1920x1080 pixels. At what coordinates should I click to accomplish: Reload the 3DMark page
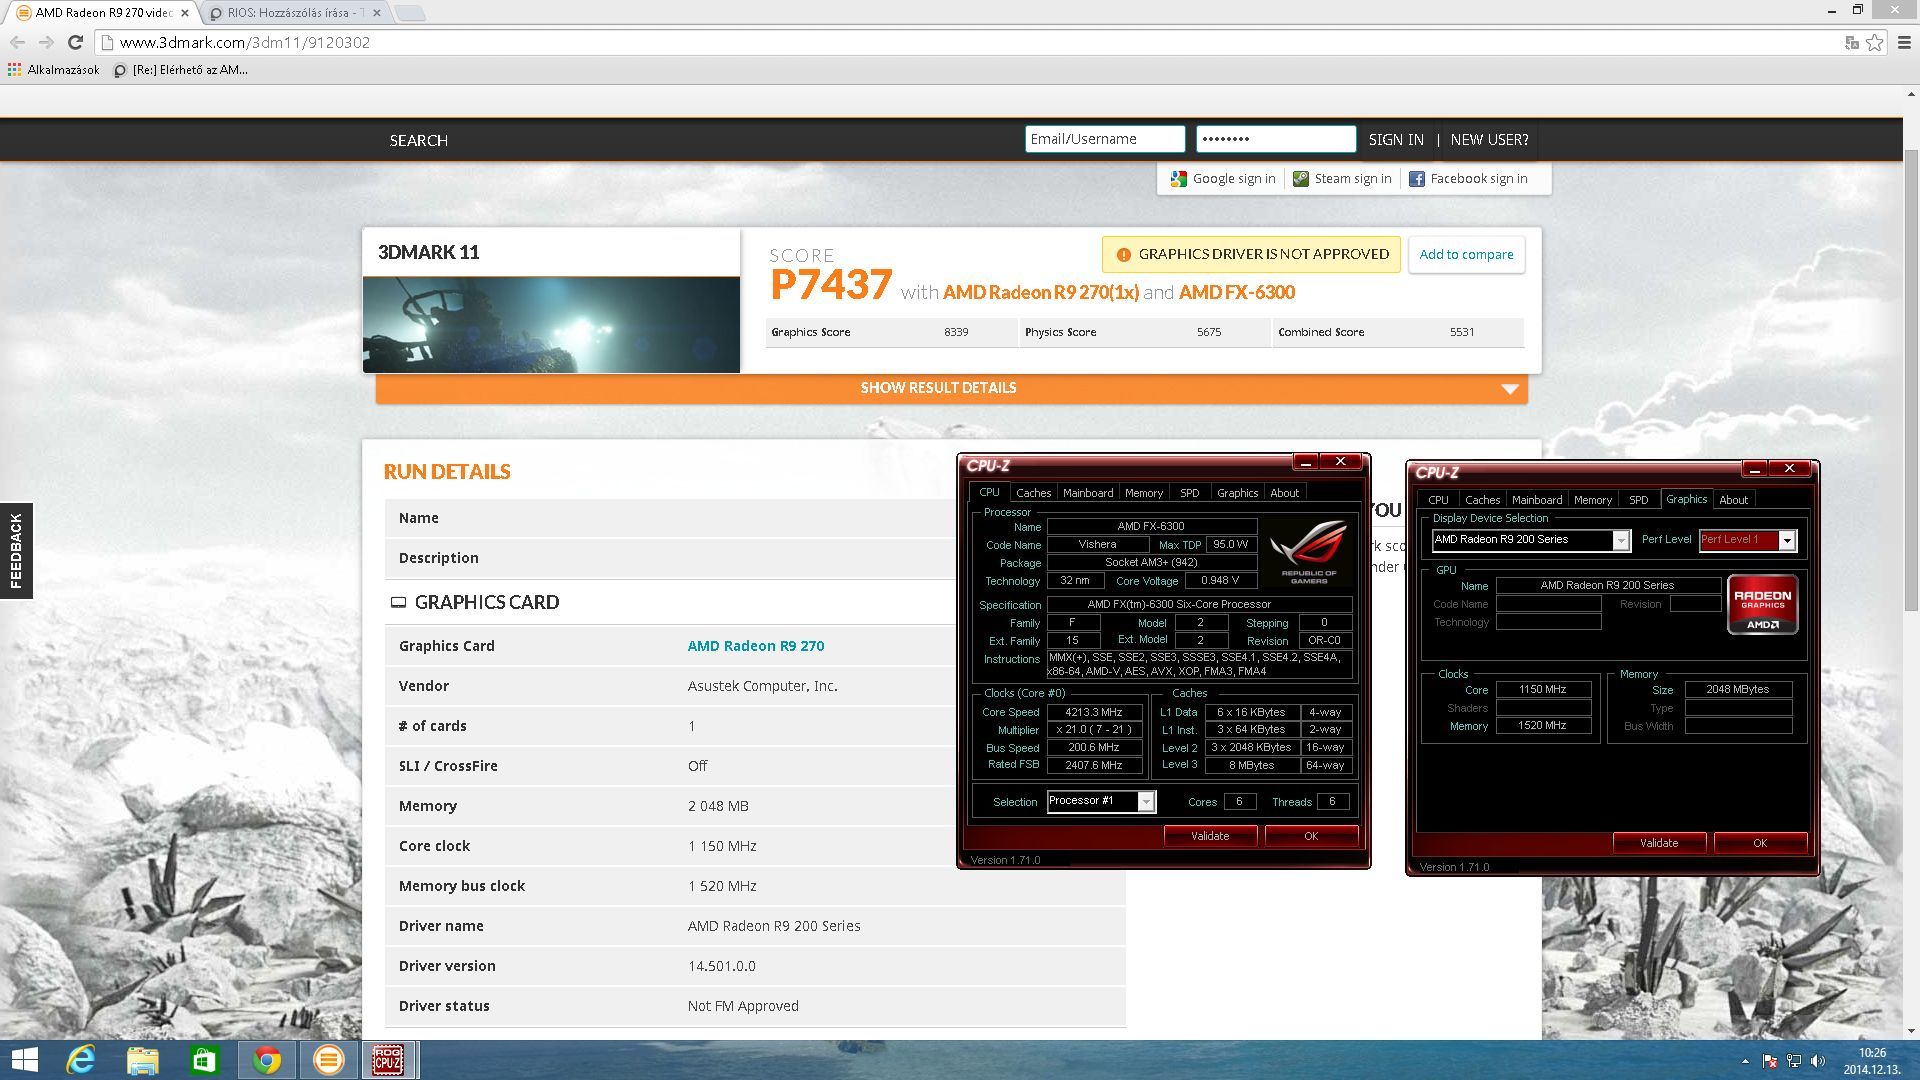pos(75,42)
